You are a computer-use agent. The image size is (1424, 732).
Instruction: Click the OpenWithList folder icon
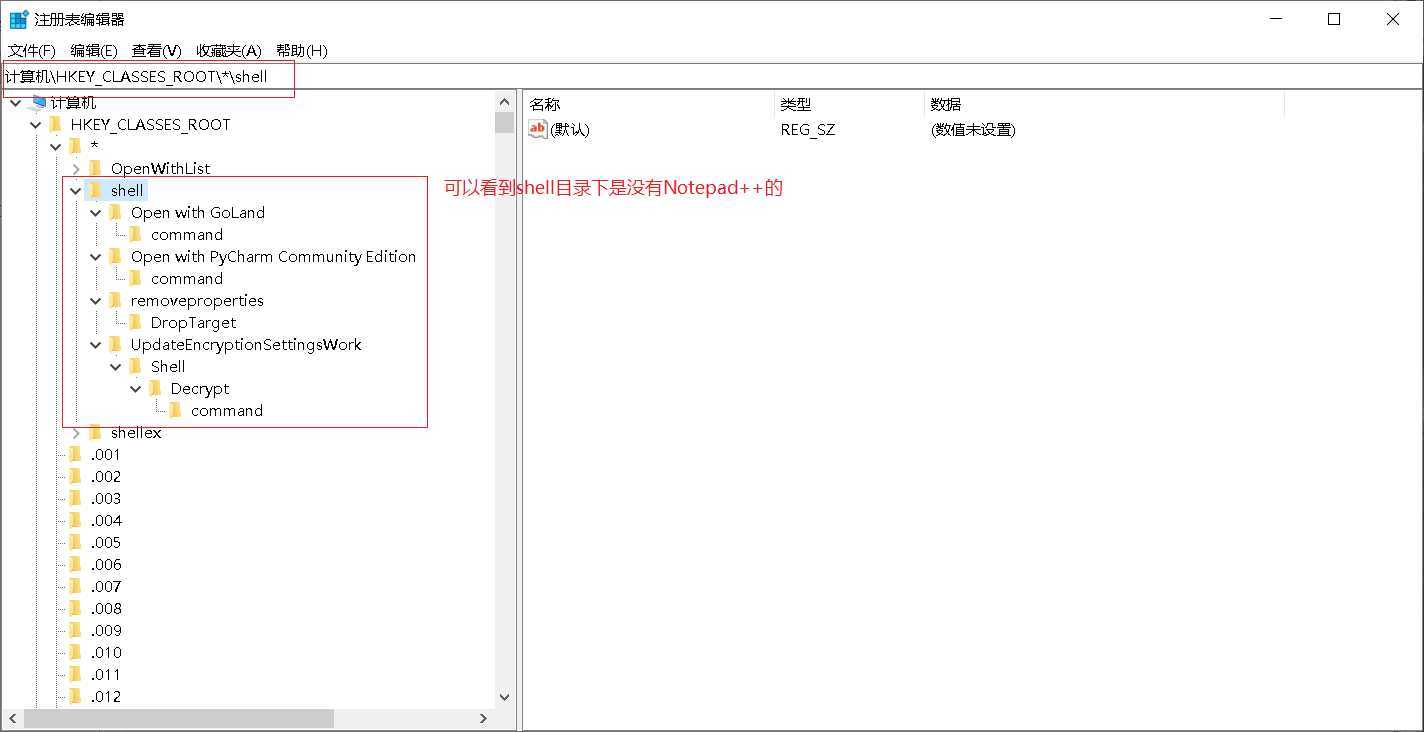[x=96, y=168]
